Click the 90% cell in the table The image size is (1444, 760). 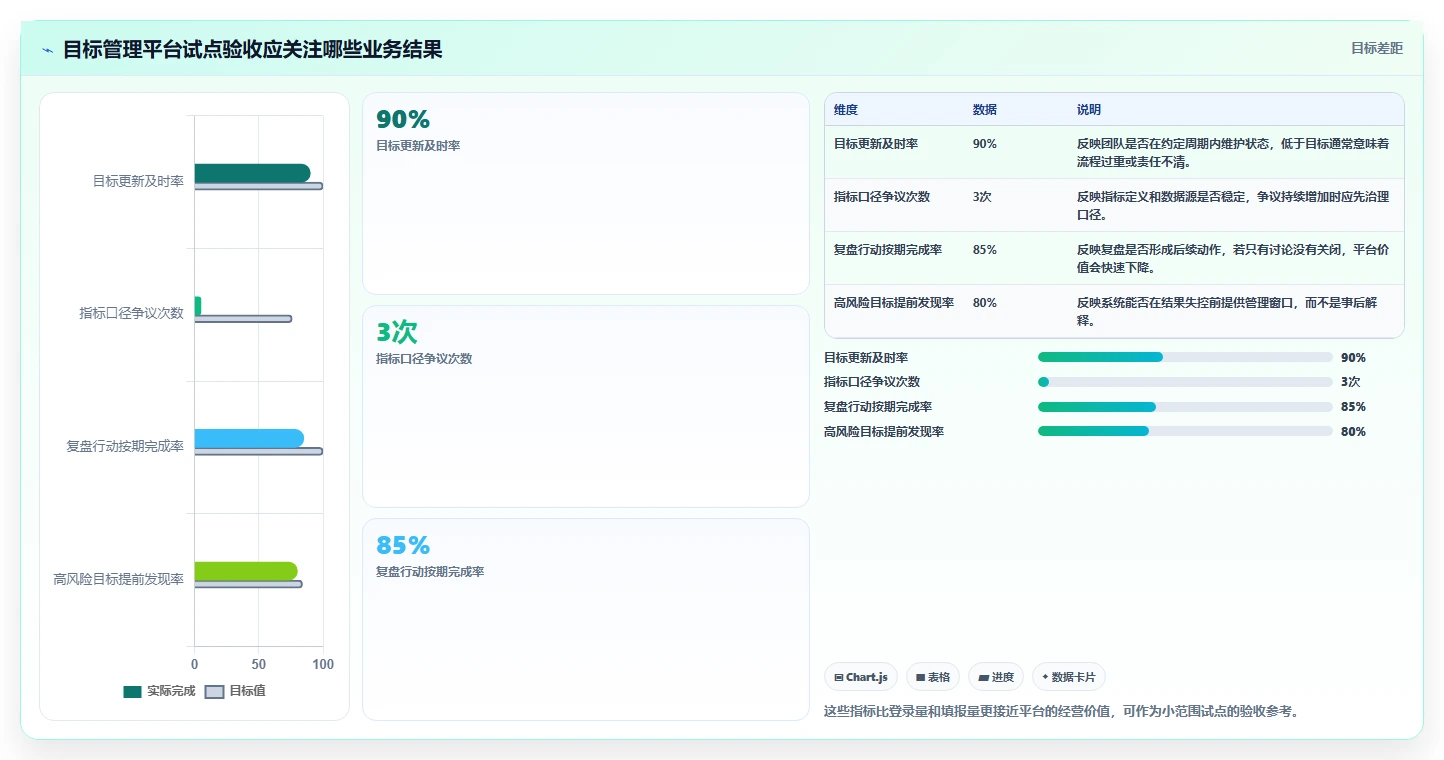[x=984, y=144]
